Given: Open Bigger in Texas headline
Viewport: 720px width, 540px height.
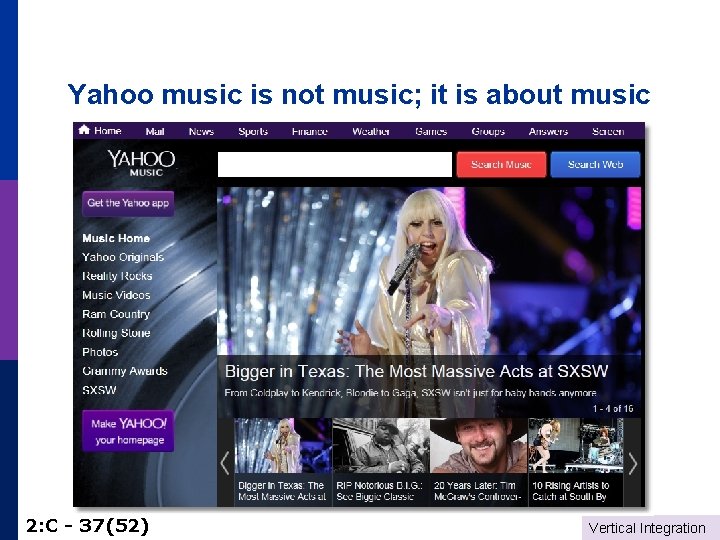Looking at the screenshot, I should click(416, 371).
